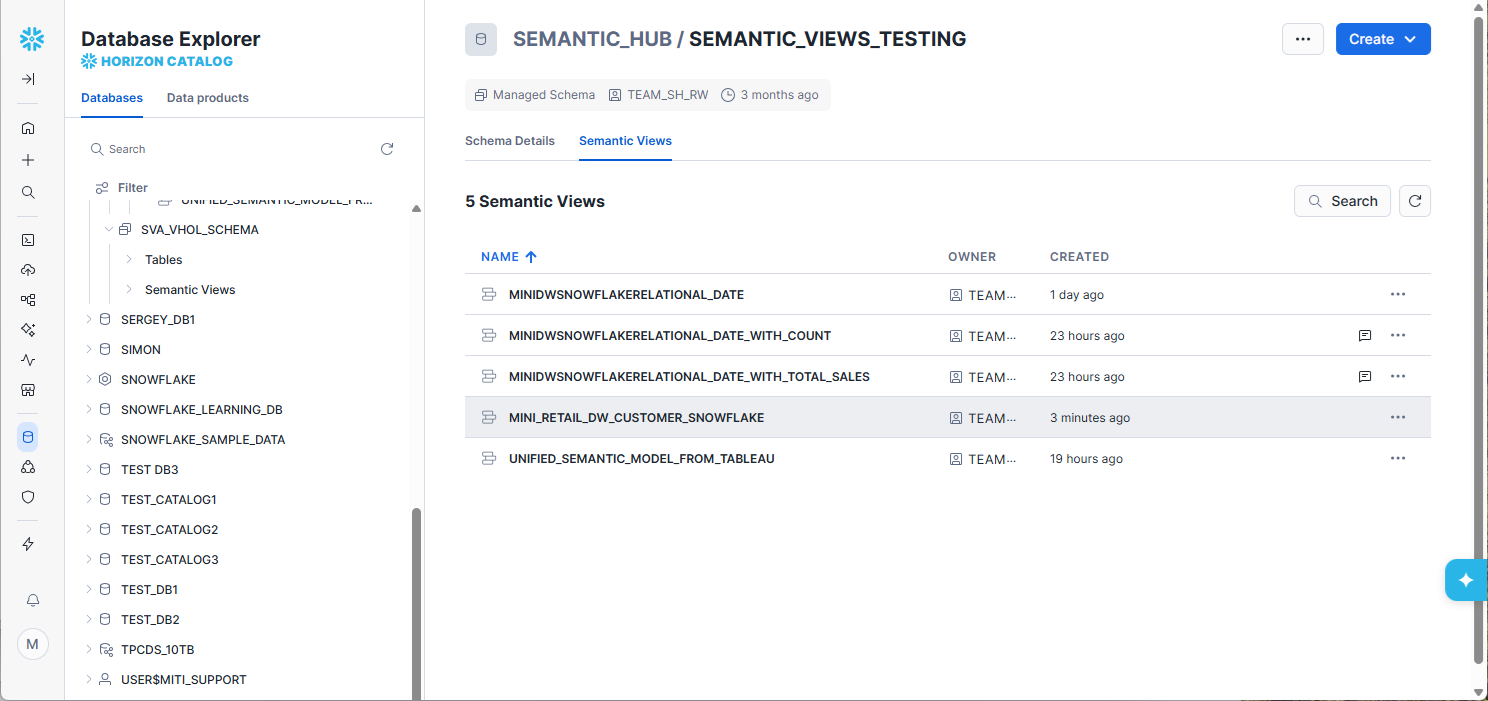Click the notifications bell icon
Viewport: 1488px width, 701px height.
(33, 600)
